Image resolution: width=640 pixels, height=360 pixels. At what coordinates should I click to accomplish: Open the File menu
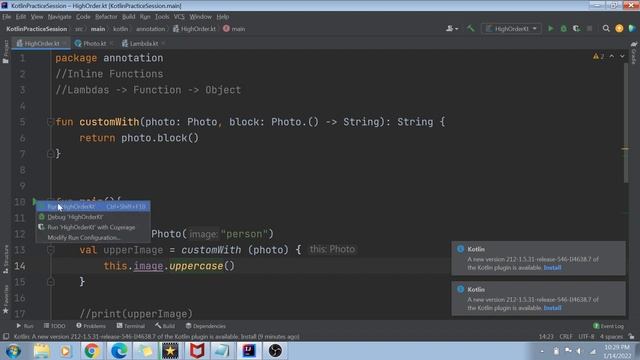(x=7, y=17)
